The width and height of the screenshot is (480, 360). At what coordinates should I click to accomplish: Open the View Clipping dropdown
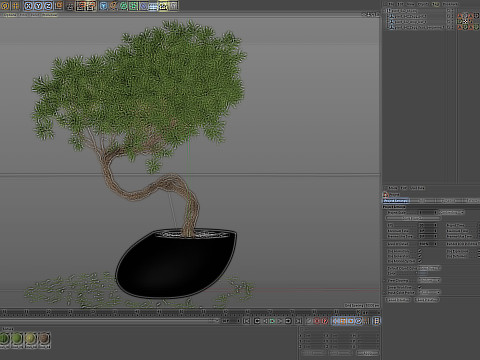429,280
